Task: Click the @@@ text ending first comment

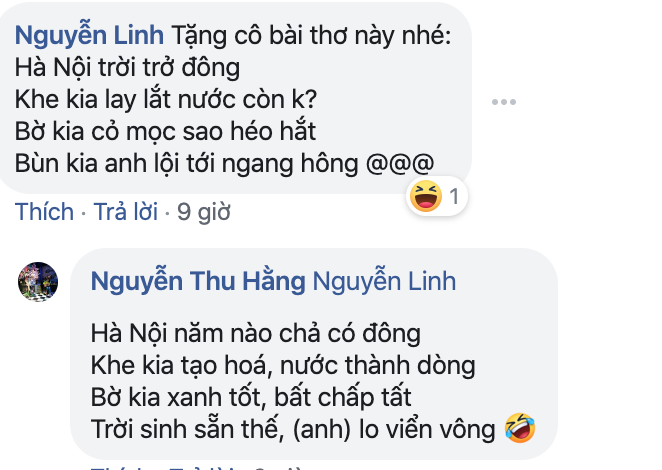Action: tap(400, 163)
